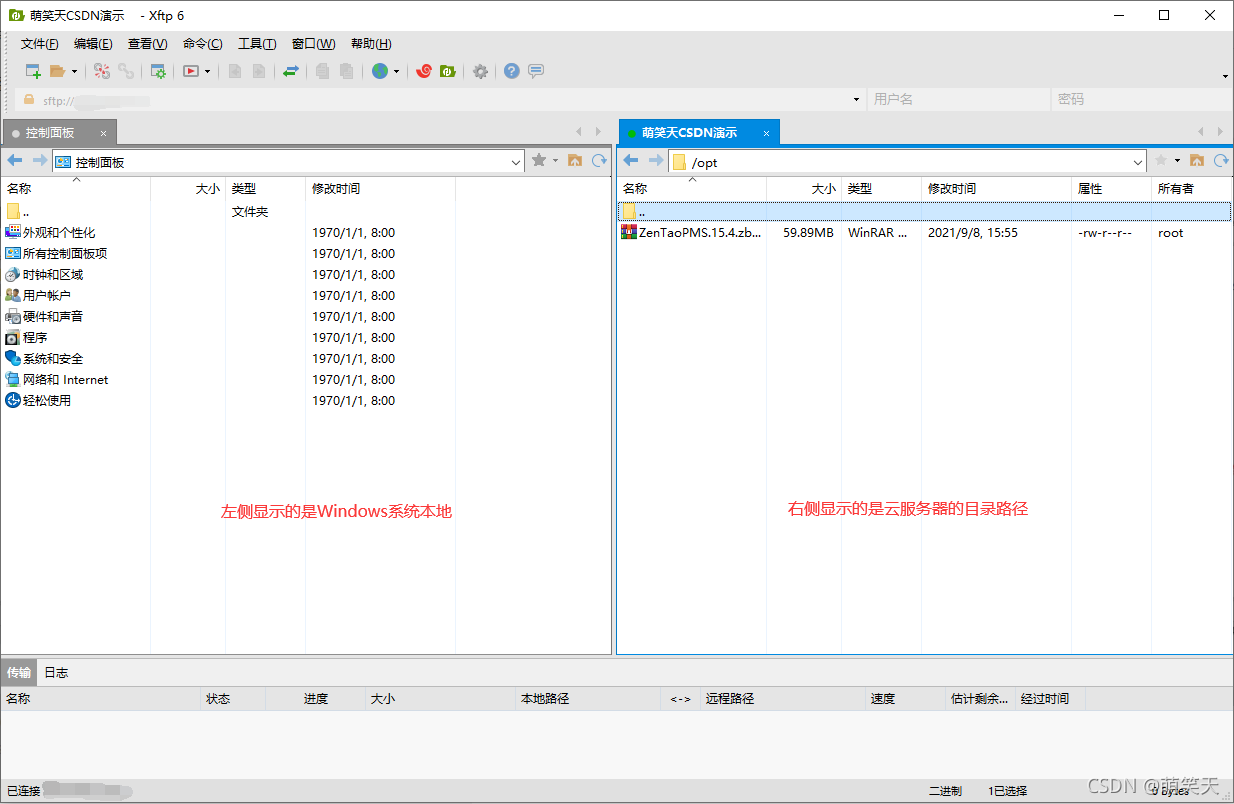Click the New Session toolbar icon

33,71
